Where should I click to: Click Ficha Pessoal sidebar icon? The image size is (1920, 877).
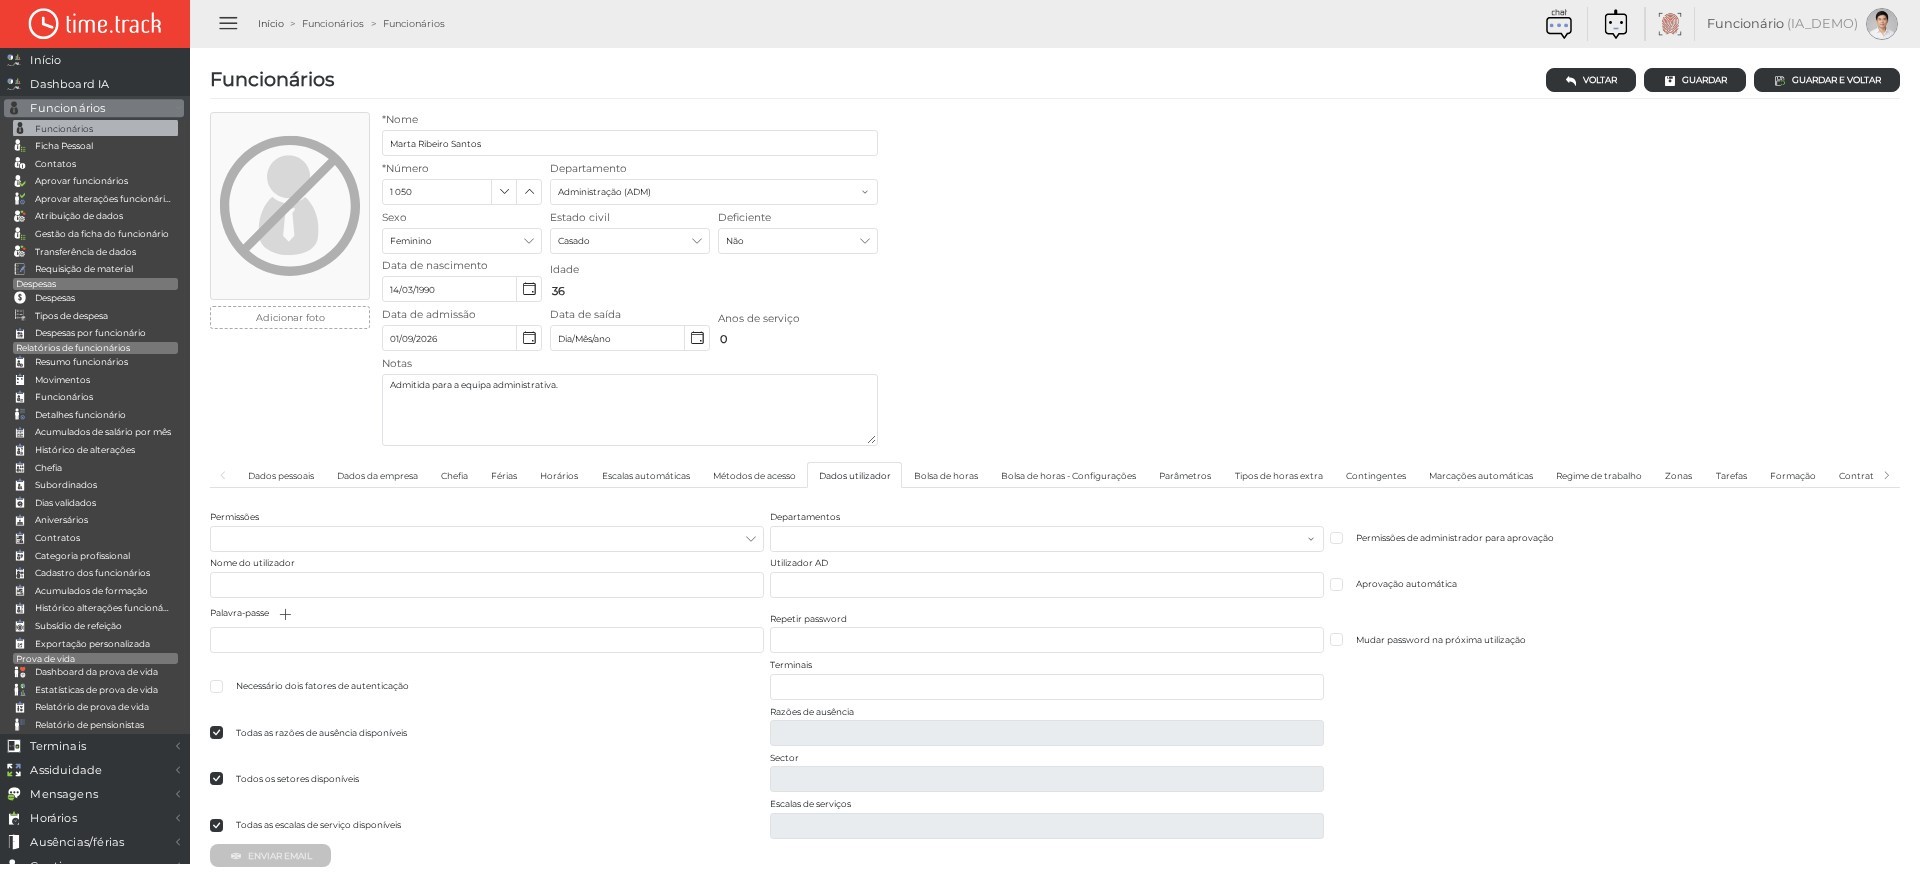pos(20,146)
